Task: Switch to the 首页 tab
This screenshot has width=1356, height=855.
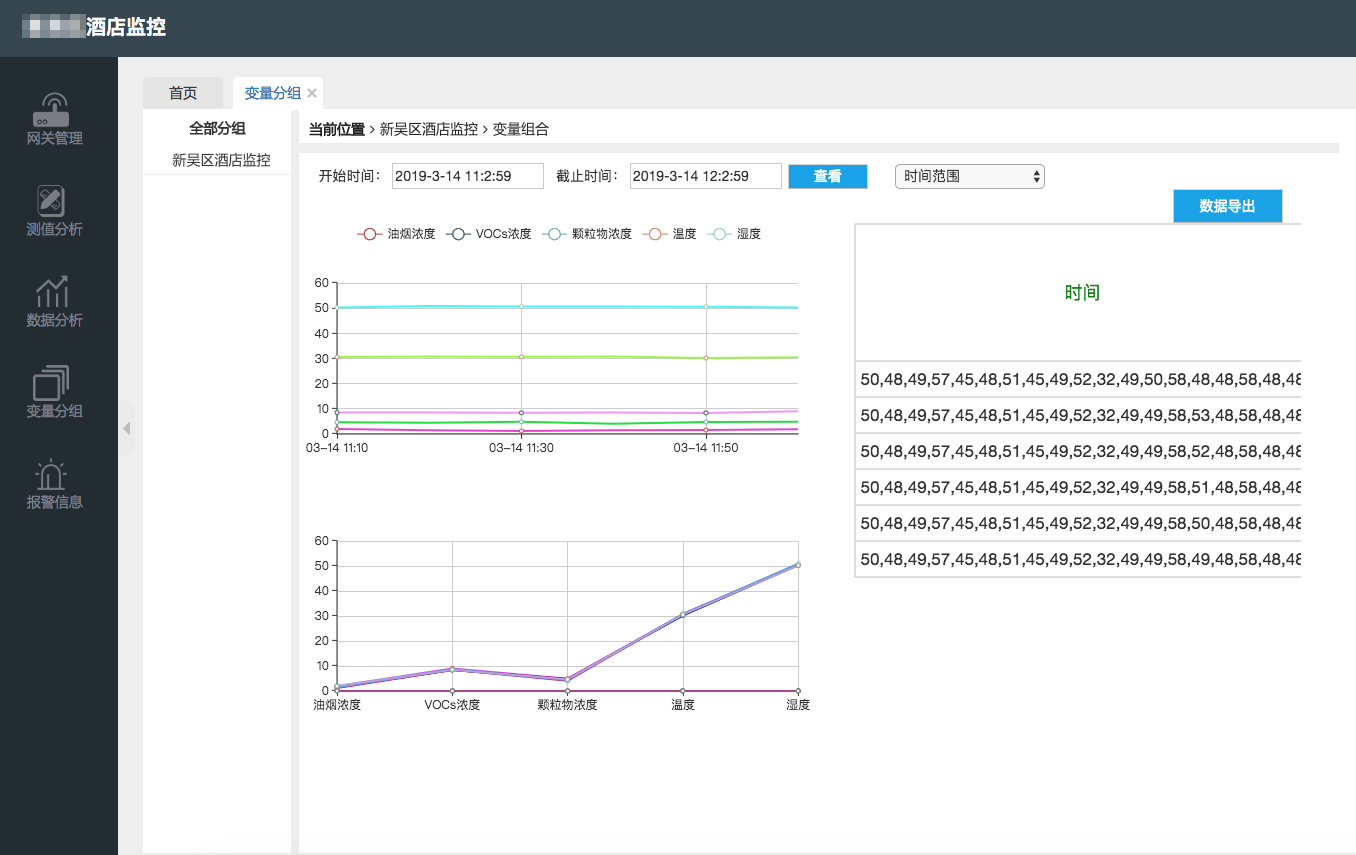Action: tap(183, 93)
